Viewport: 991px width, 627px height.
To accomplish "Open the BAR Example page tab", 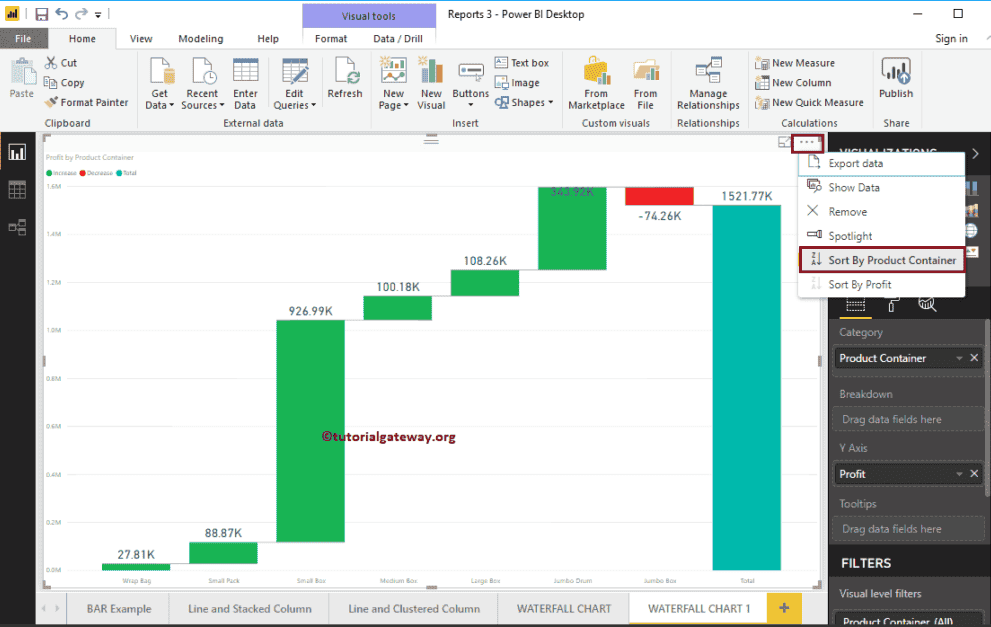I will [119, 609].
